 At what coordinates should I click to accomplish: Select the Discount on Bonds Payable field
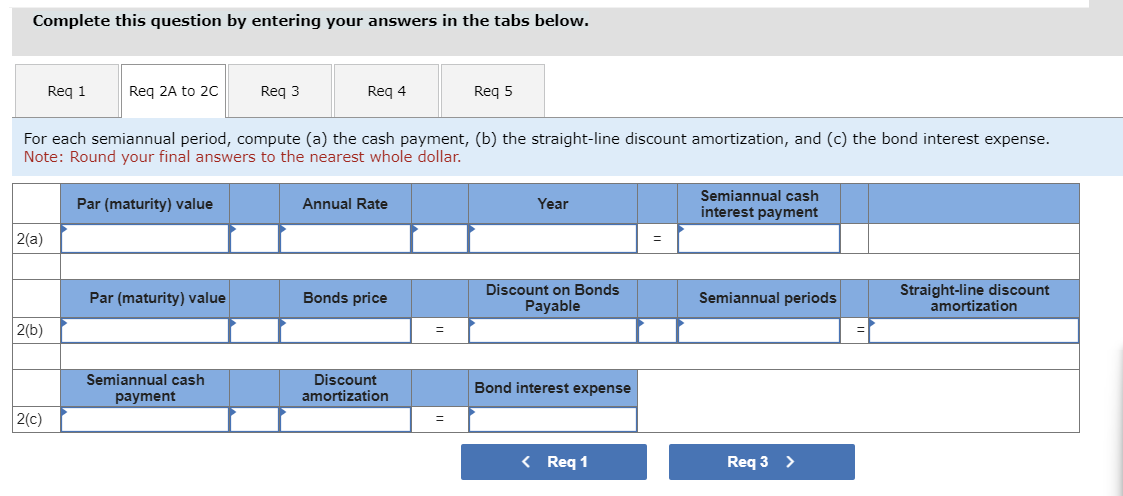coord(552,330)
